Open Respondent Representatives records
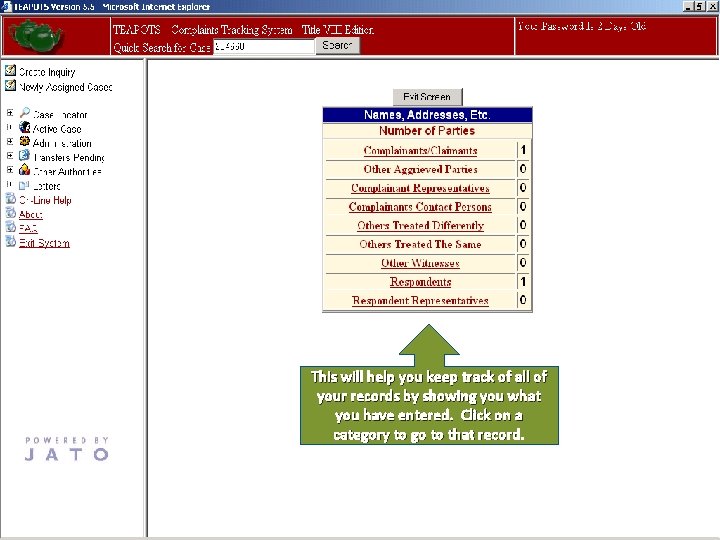 coord(420,301)
